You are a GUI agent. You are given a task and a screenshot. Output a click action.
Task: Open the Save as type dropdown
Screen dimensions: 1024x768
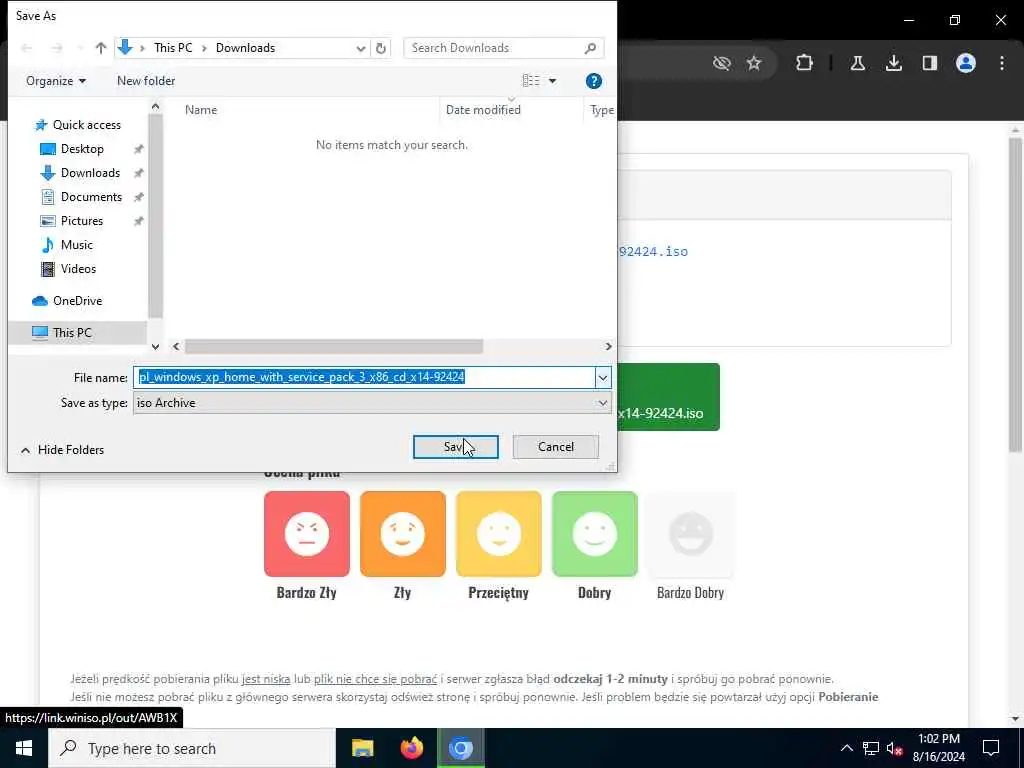[x=372, y=403]
